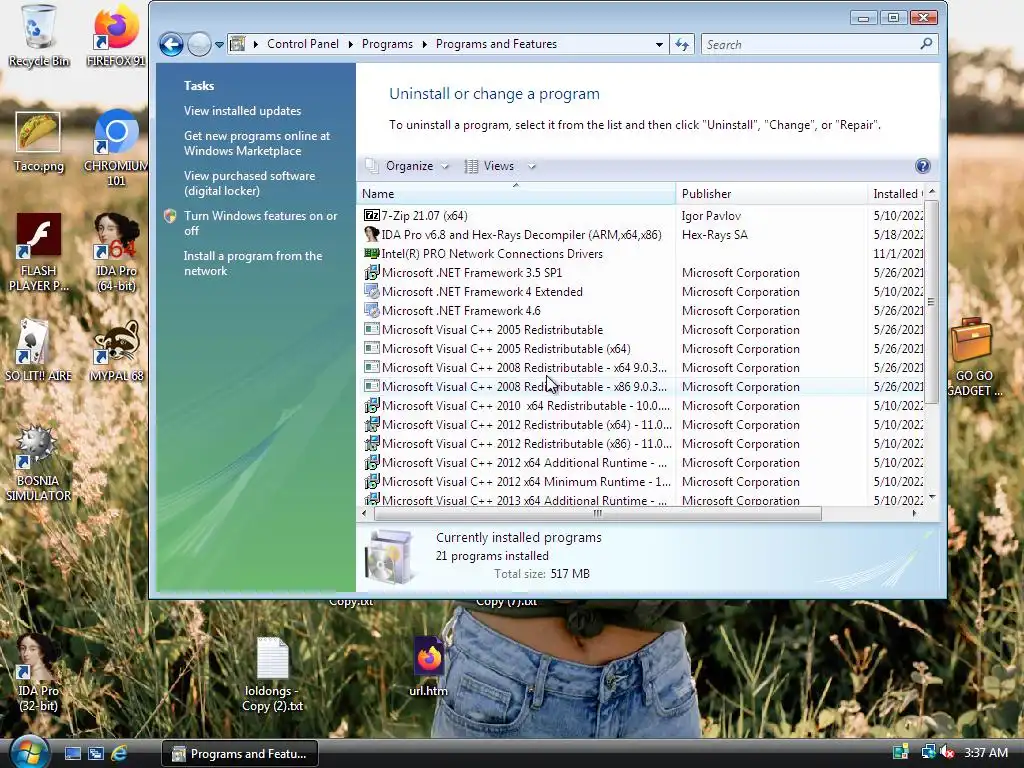The image size is (1024, 768).
Task: Open View installed updates
Action: click(242, 111)
